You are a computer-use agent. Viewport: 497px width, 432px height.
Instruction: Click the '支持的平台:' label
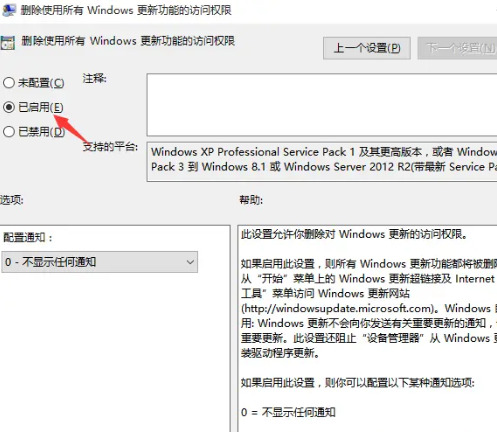110,146
